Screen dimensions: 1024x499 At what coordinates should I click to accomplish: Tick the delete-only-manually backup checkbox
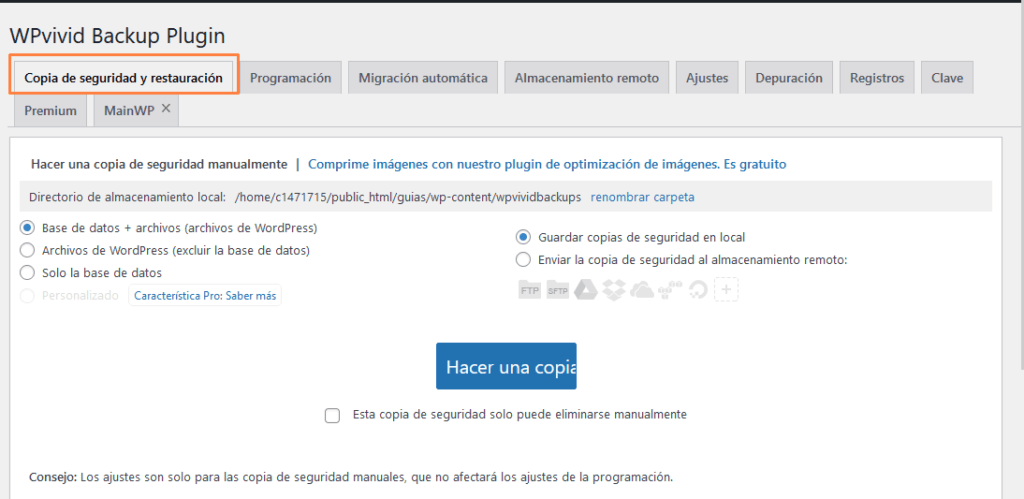pos(332,415)
